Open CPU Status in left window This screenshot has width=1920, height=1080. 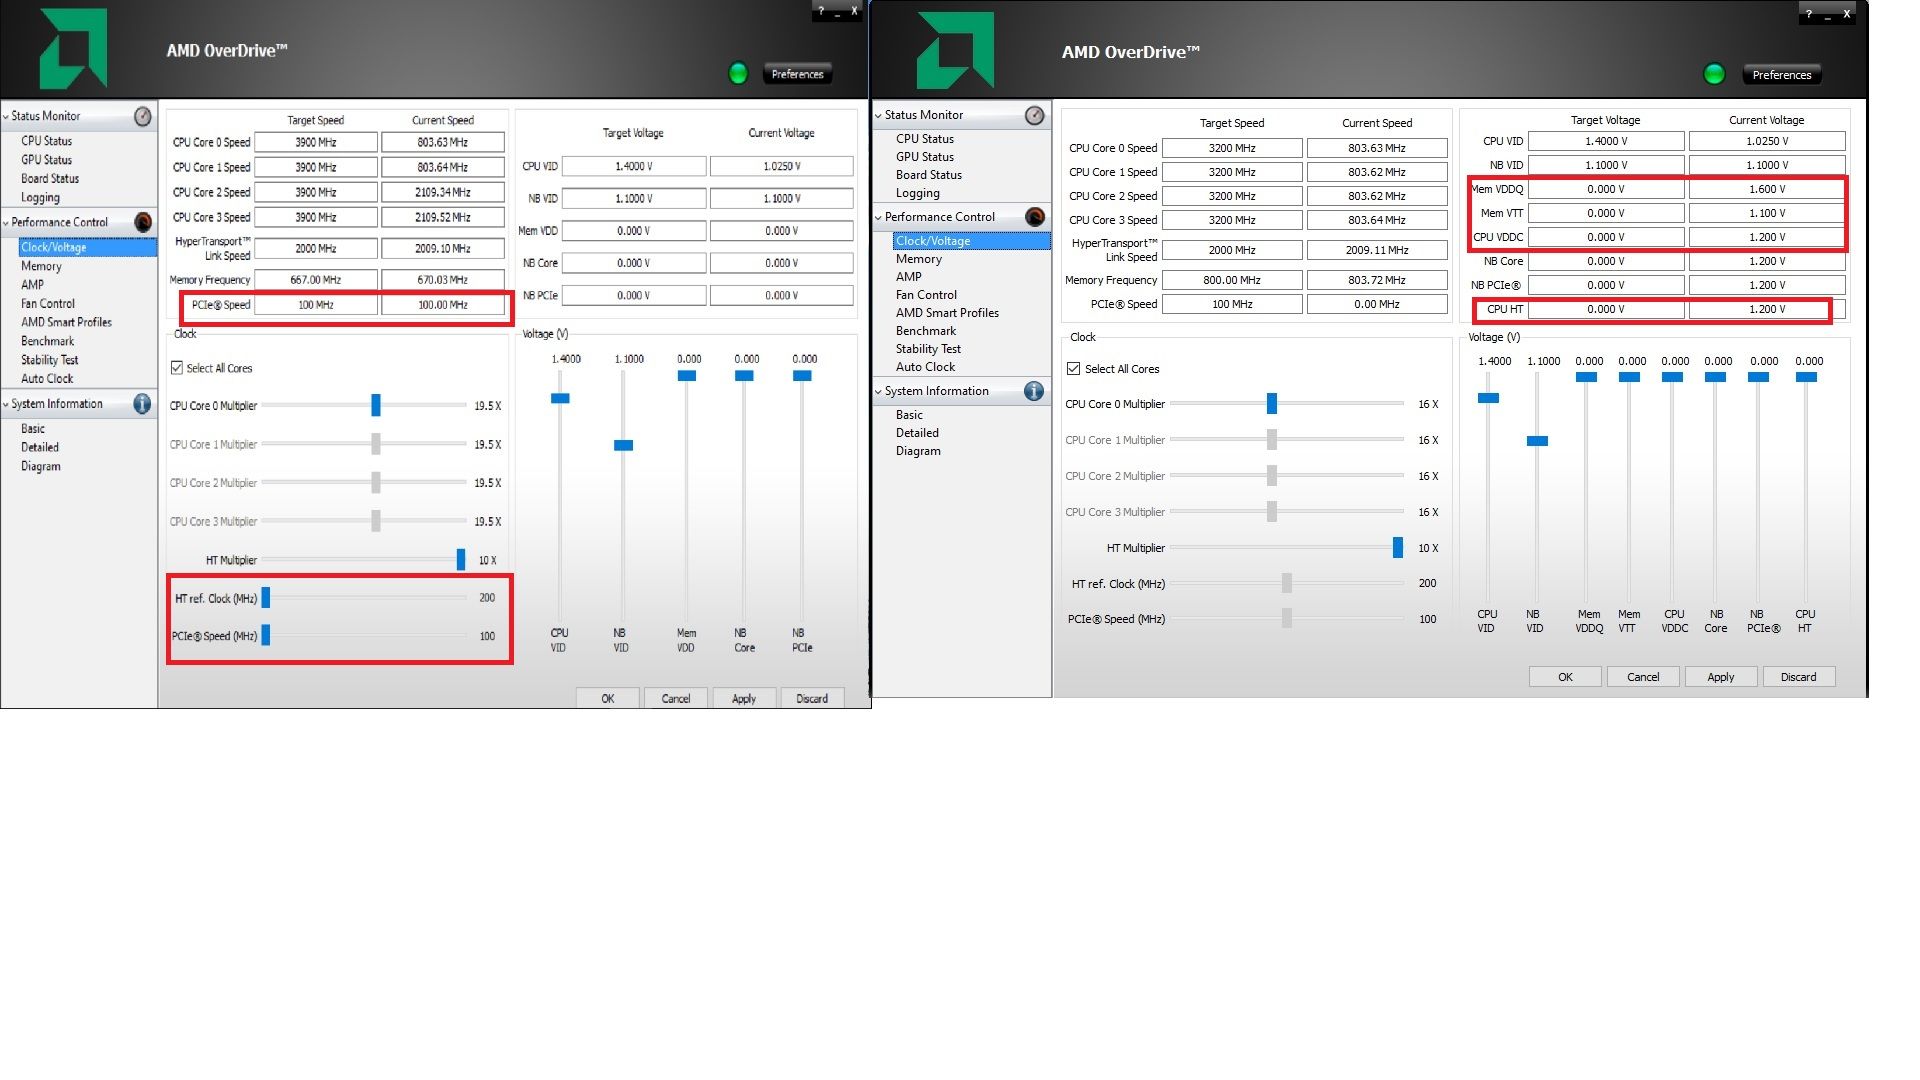click(47, 141)
